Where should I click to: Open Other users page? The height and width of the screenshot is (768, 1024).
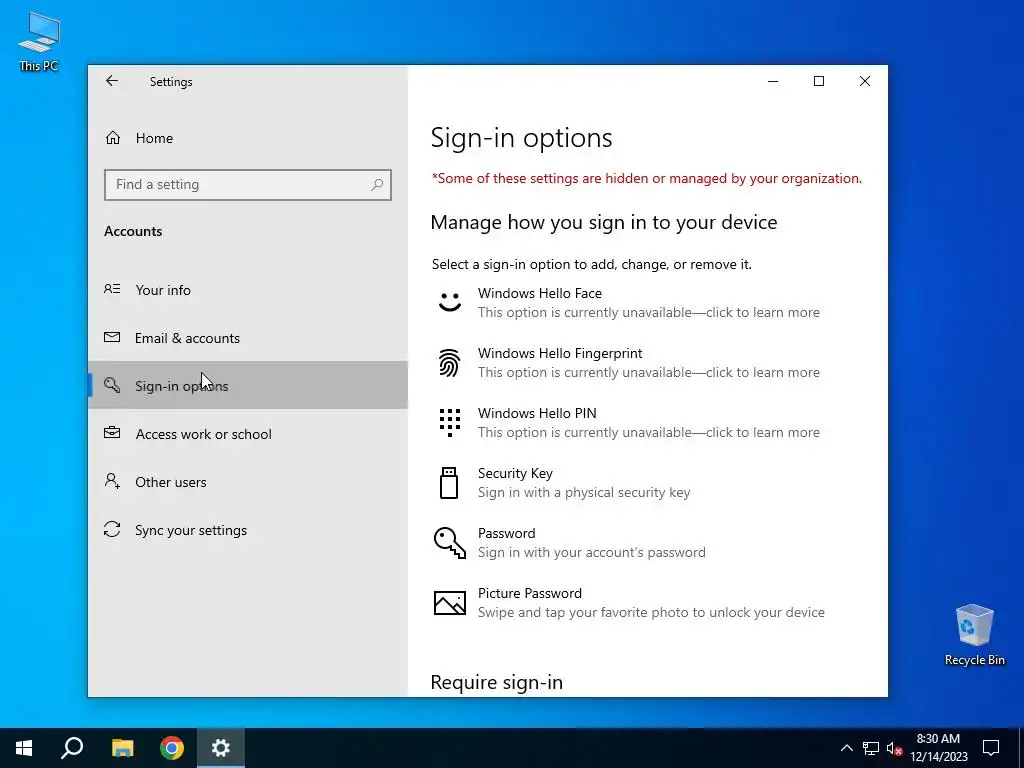point(248,482)
